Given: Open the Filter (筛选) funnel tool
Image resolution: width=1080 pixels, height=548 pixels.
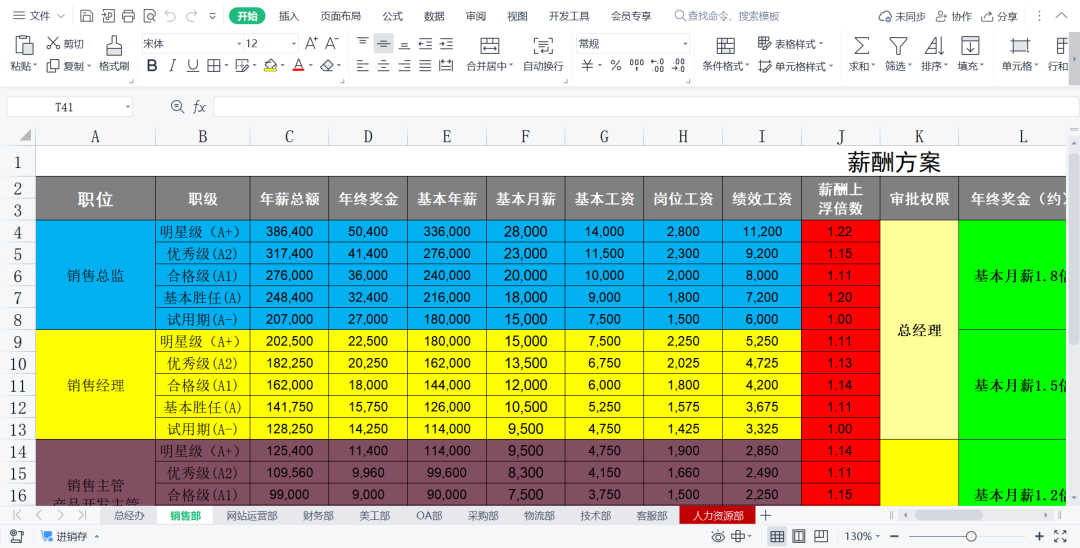Looking at the screenshot, I should [x=898, y=45].
